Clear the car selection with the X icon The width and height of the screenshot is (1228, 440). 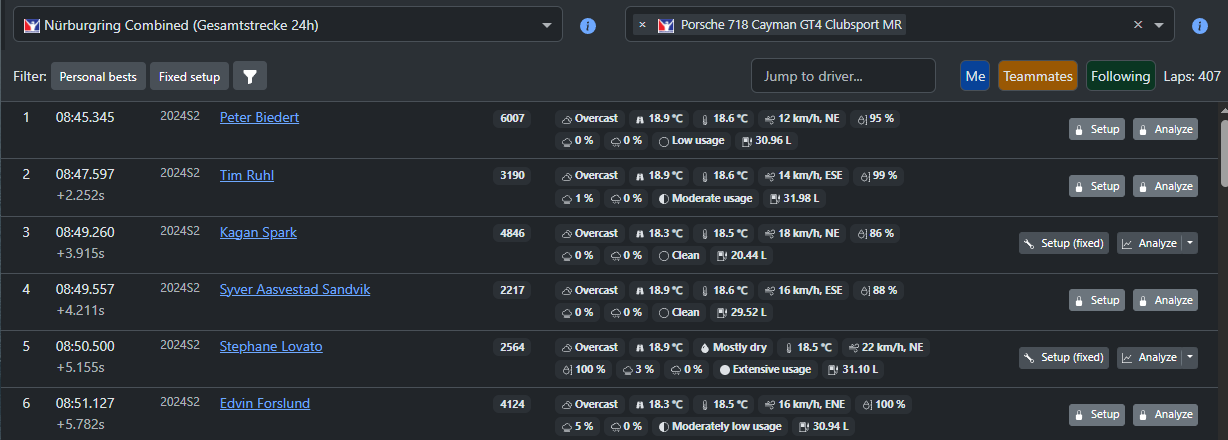[x=1137, y=25]
